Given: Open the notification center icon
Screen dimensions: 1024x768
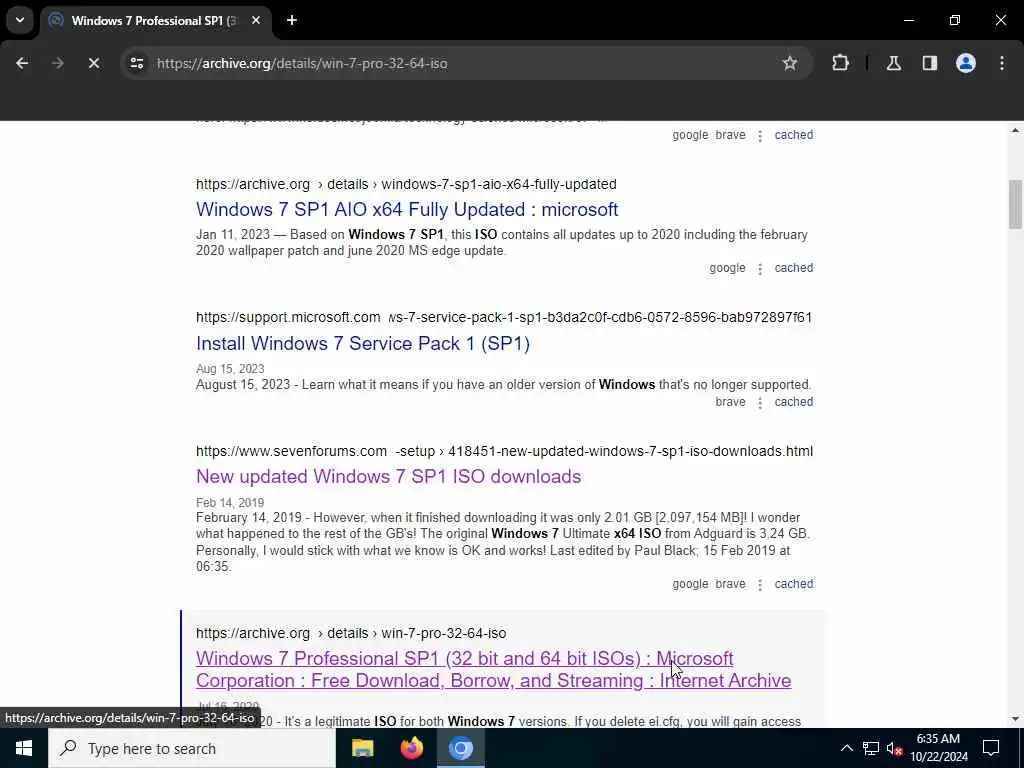Looking at the screenshot, I should [991, 748].
